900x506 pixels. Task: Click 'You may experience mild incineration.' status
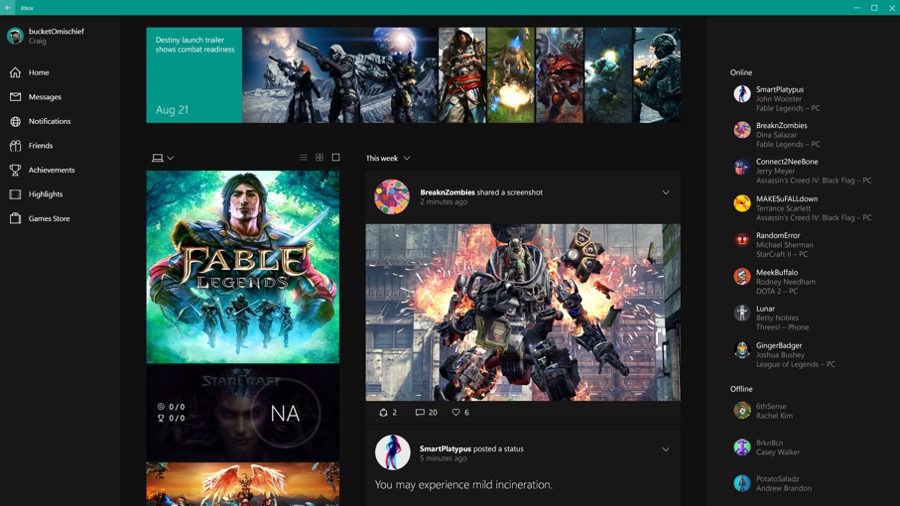(x=464, y=485)
